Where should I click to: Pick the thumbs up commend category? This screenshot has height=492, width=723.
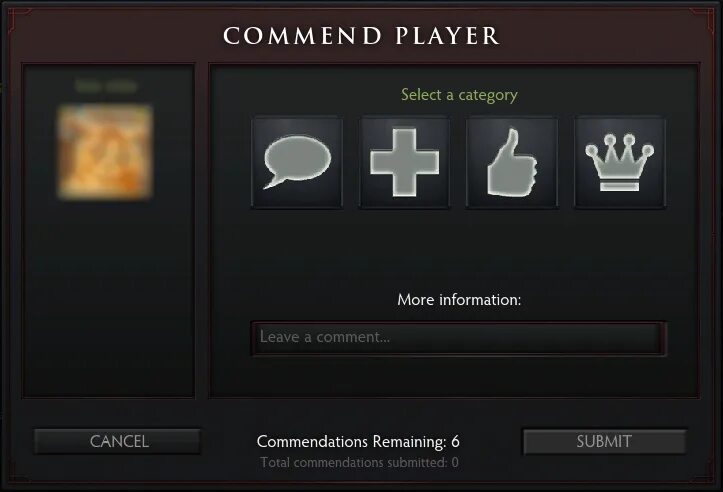tap(512, 162)
